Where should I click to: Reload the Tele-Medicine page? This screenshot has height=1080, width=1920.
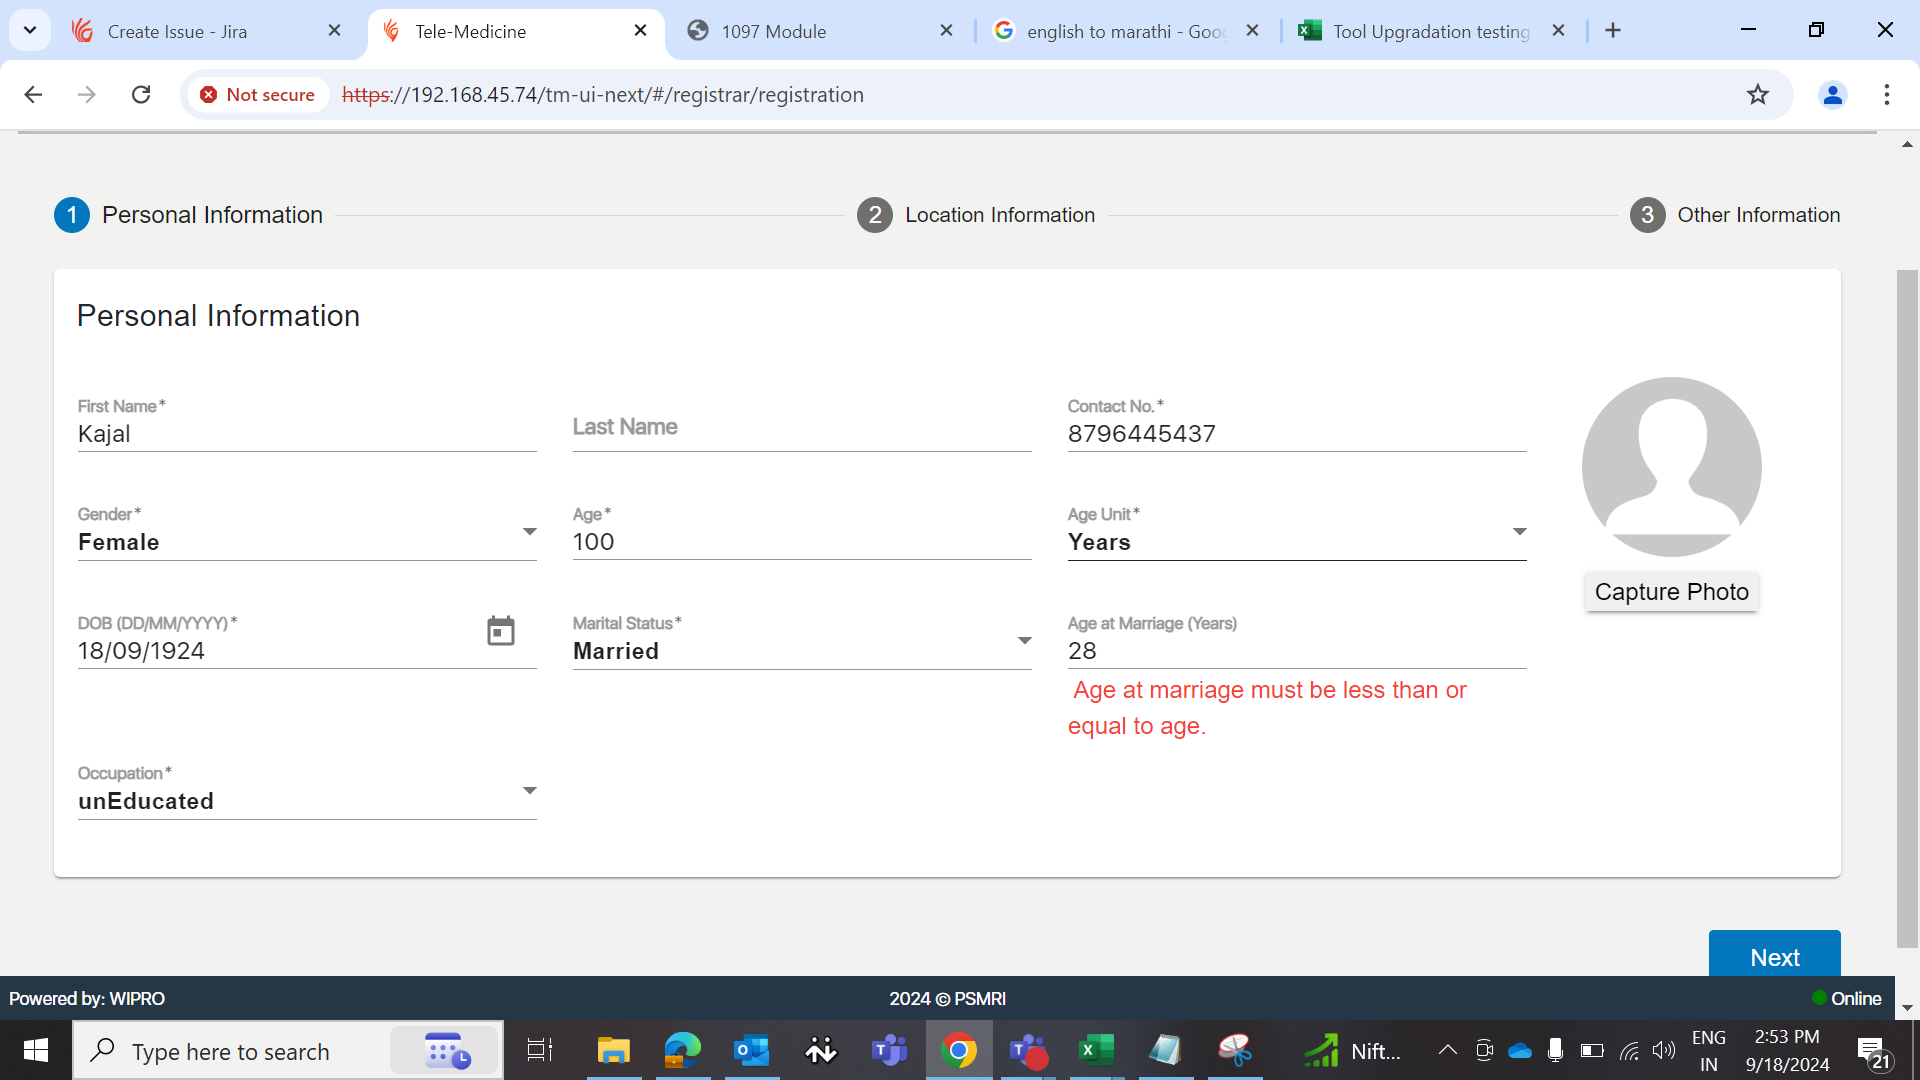[141, 94]
